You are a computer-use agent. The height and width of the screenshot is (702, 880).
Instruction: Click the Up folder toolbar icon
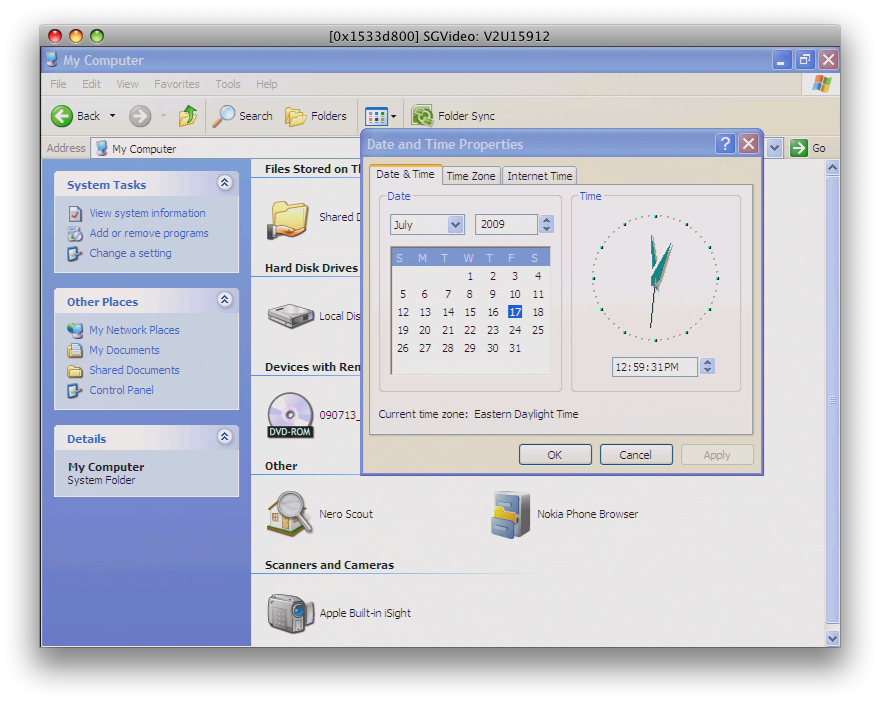tap(188, 116)
